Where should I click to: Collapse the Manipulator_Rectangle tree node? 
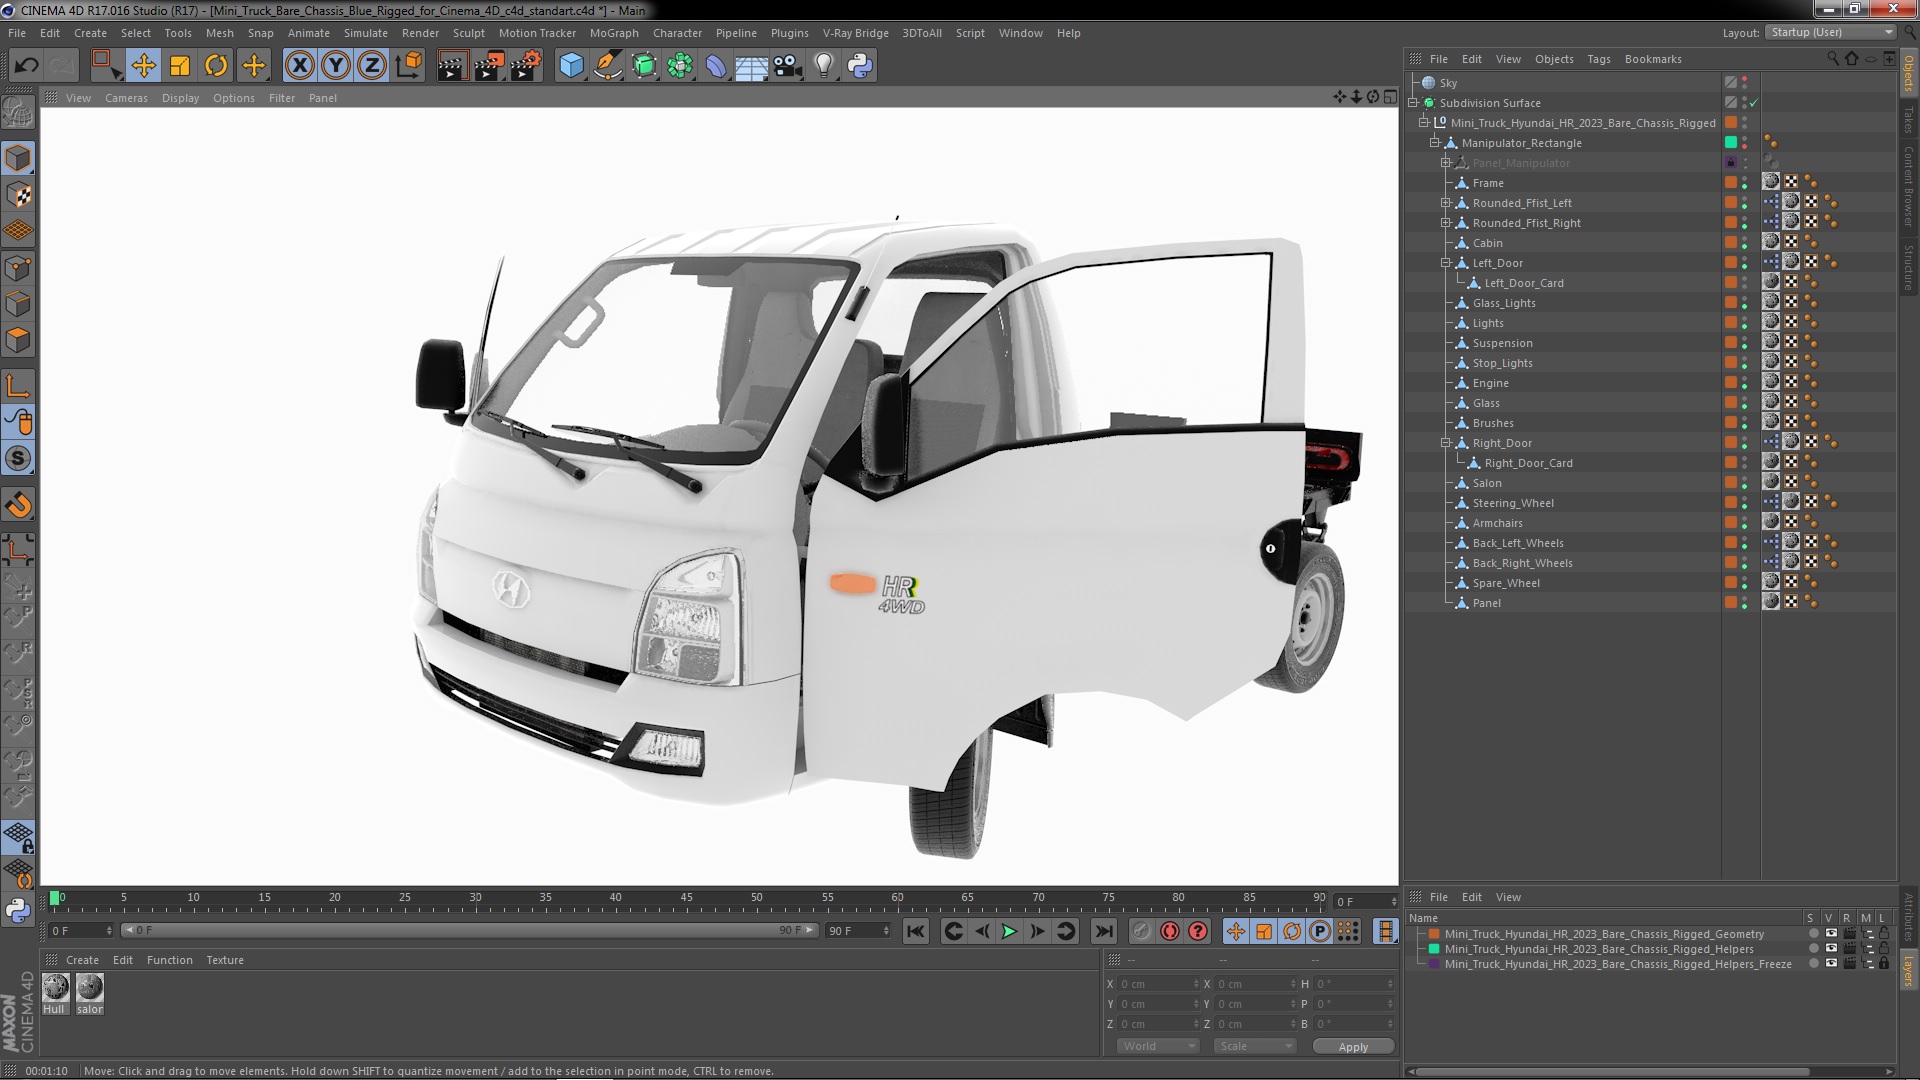tap(1435, 143)
